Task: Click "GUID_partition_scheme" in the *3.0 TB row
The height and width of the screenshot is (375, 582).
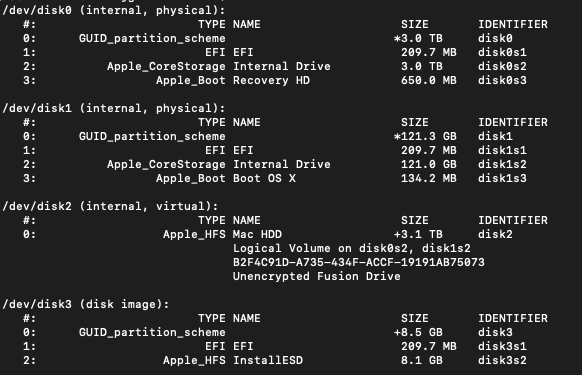Action: [x=152, y=38]
